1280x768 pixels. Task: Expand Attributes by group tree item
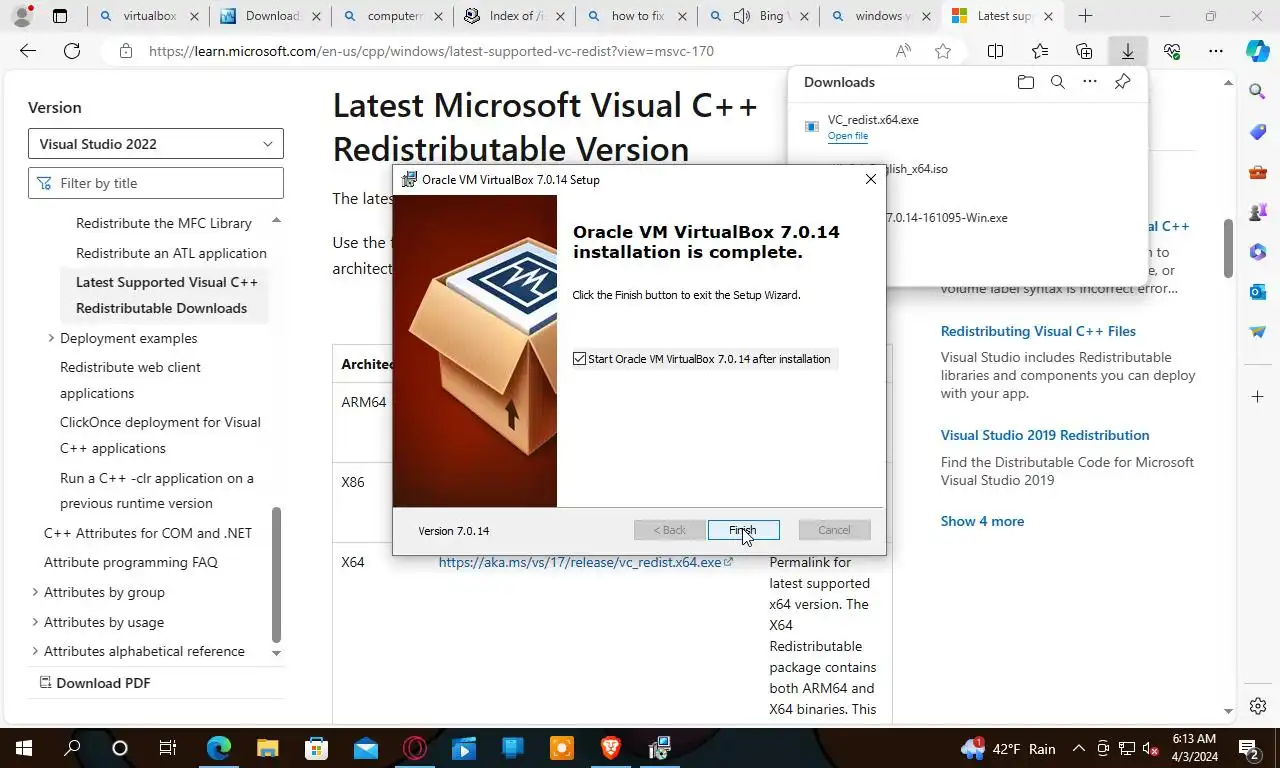click(x=35, y=592)
